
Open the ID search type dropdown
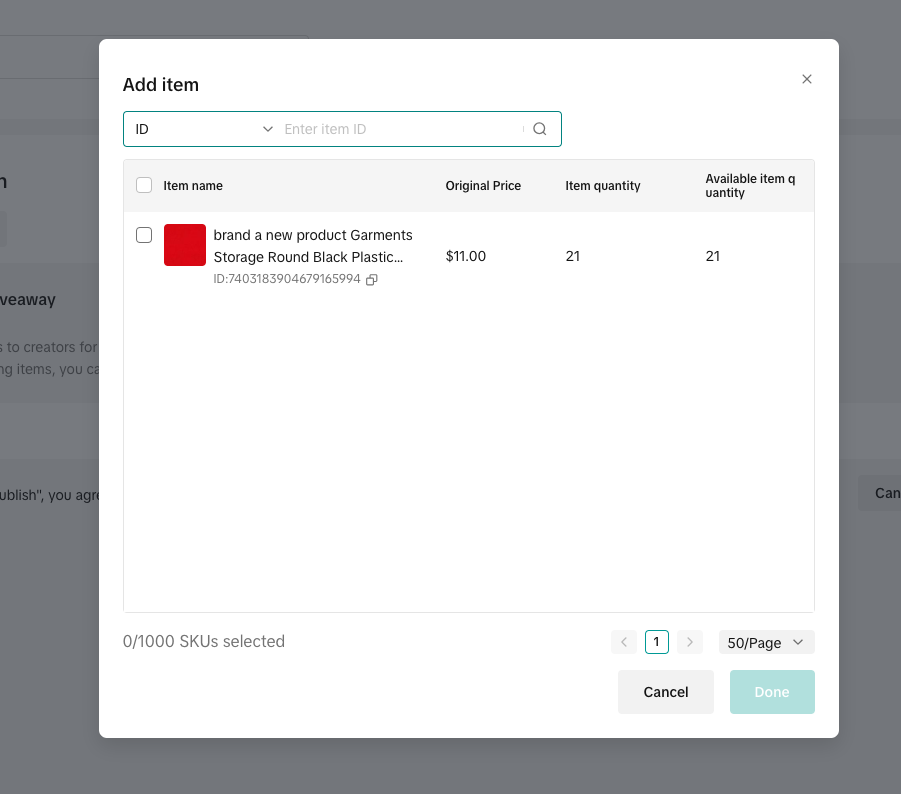click(204, 129)
